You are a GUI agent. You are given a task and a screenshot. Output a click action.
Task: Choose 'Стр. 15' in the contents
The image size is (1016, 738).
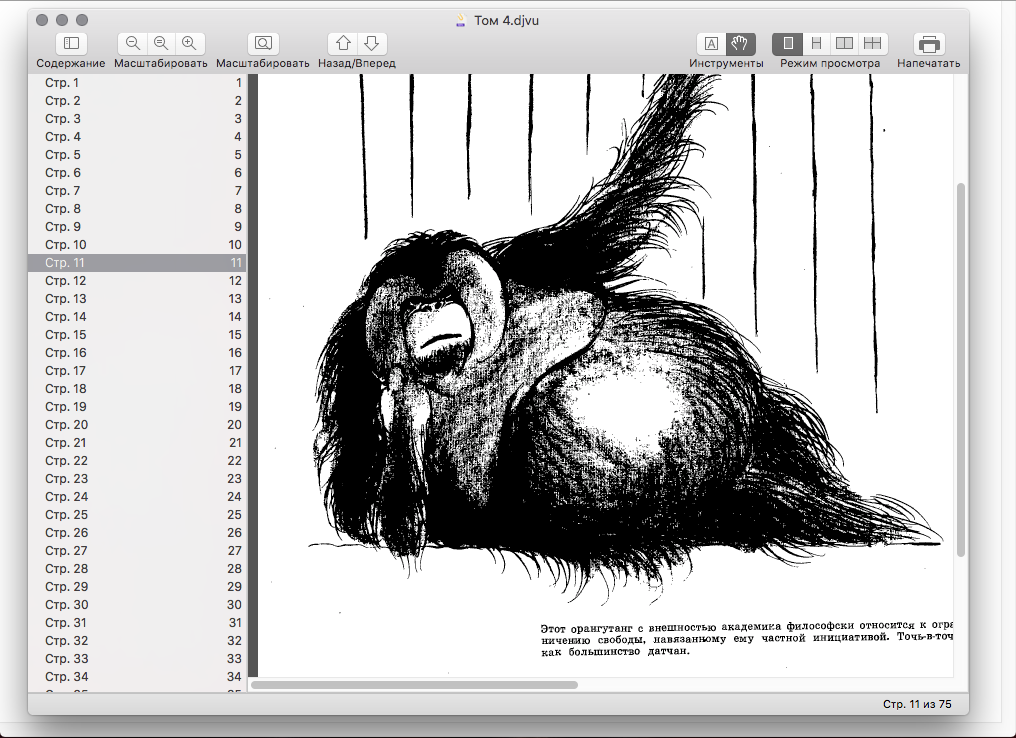[137, 334]
